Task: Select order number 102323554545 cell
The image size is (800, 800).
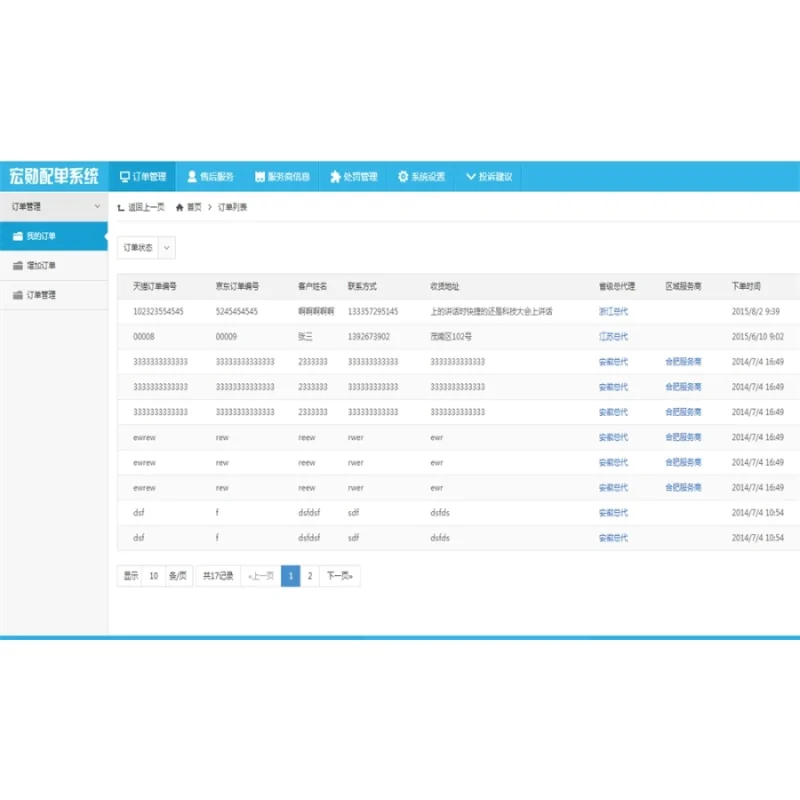Action: (x=158, y=311)
